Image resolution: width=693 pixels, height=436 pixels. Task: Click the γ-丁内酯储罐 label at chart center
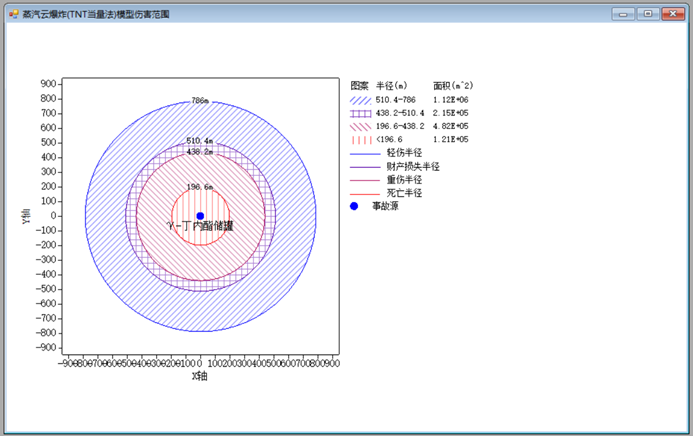pos(200,226)
